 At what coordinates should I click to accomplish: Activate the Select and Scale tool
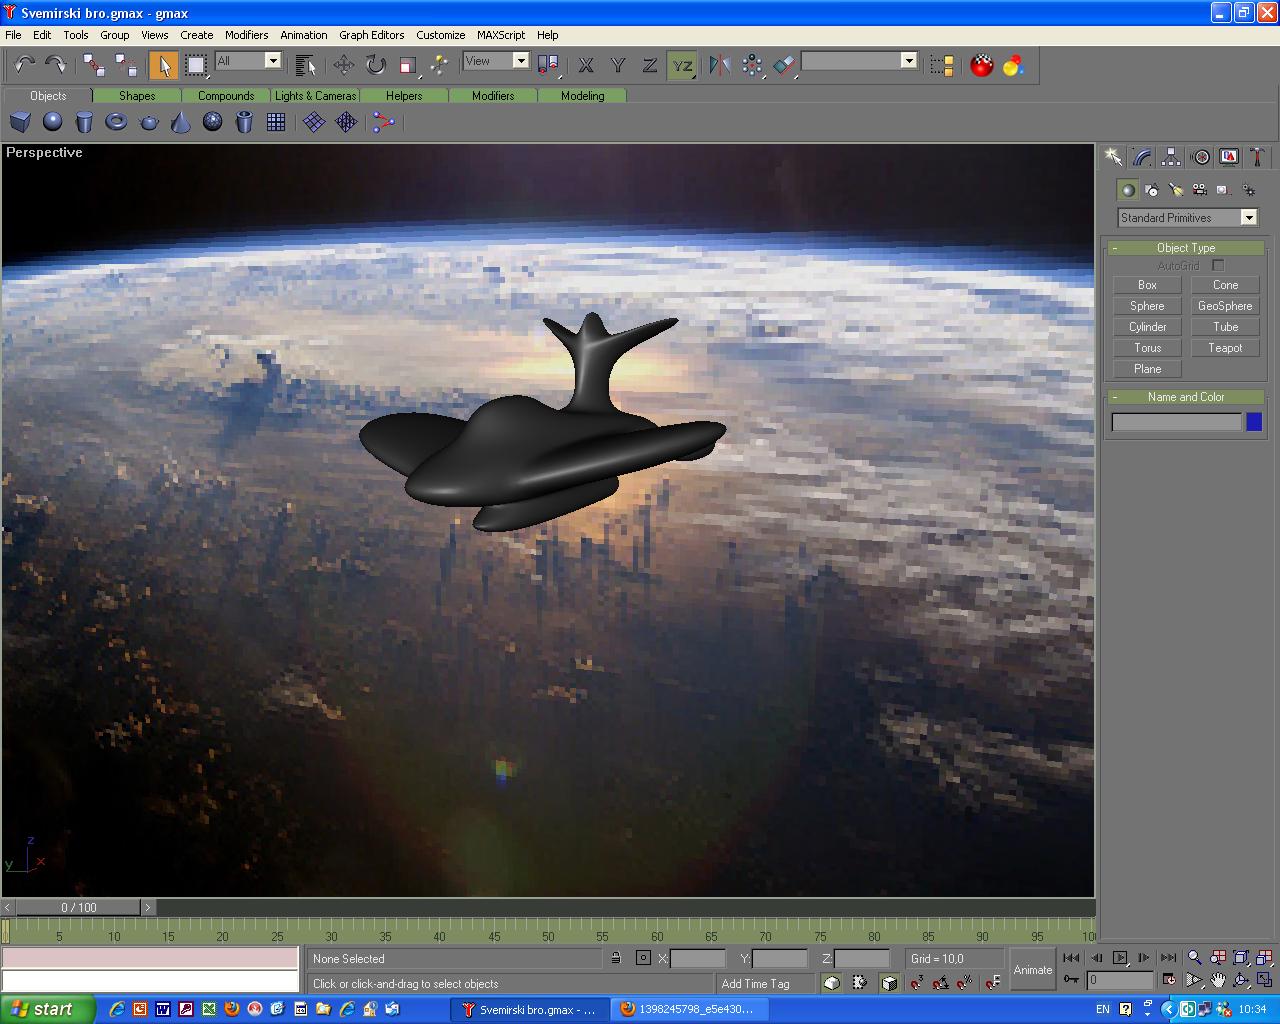tap(407, 65)
